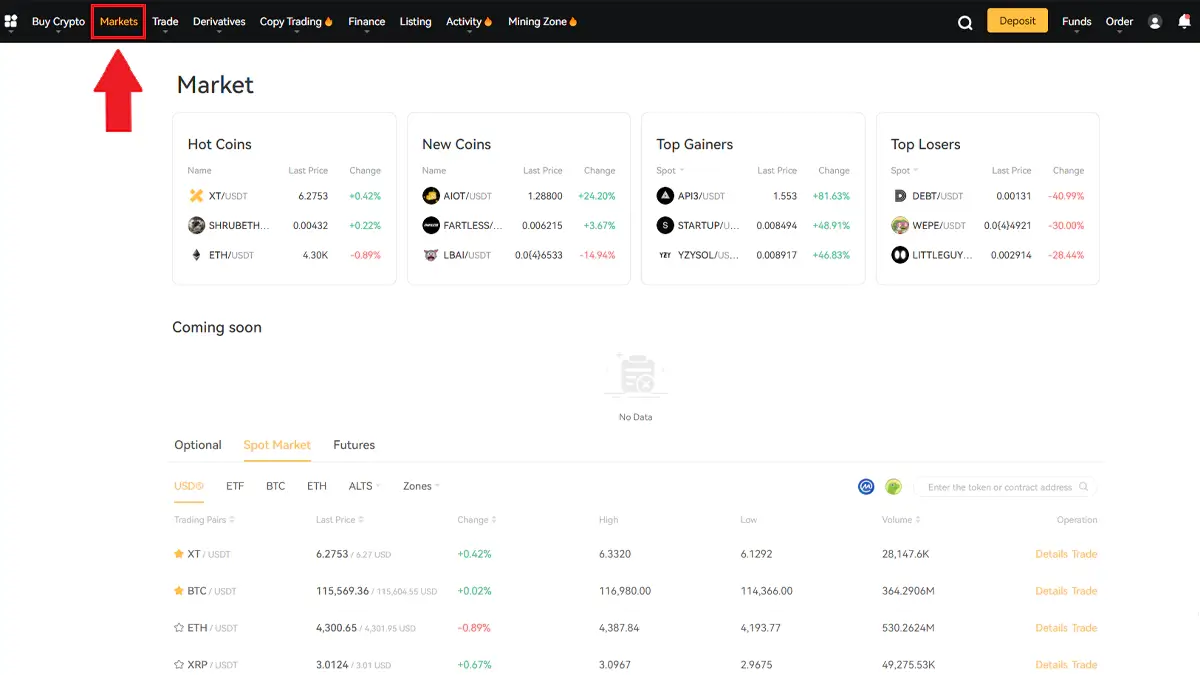The image size is (1200, 675).
Task: Select the ETH market sub-tab
Action: click(317, 486)
